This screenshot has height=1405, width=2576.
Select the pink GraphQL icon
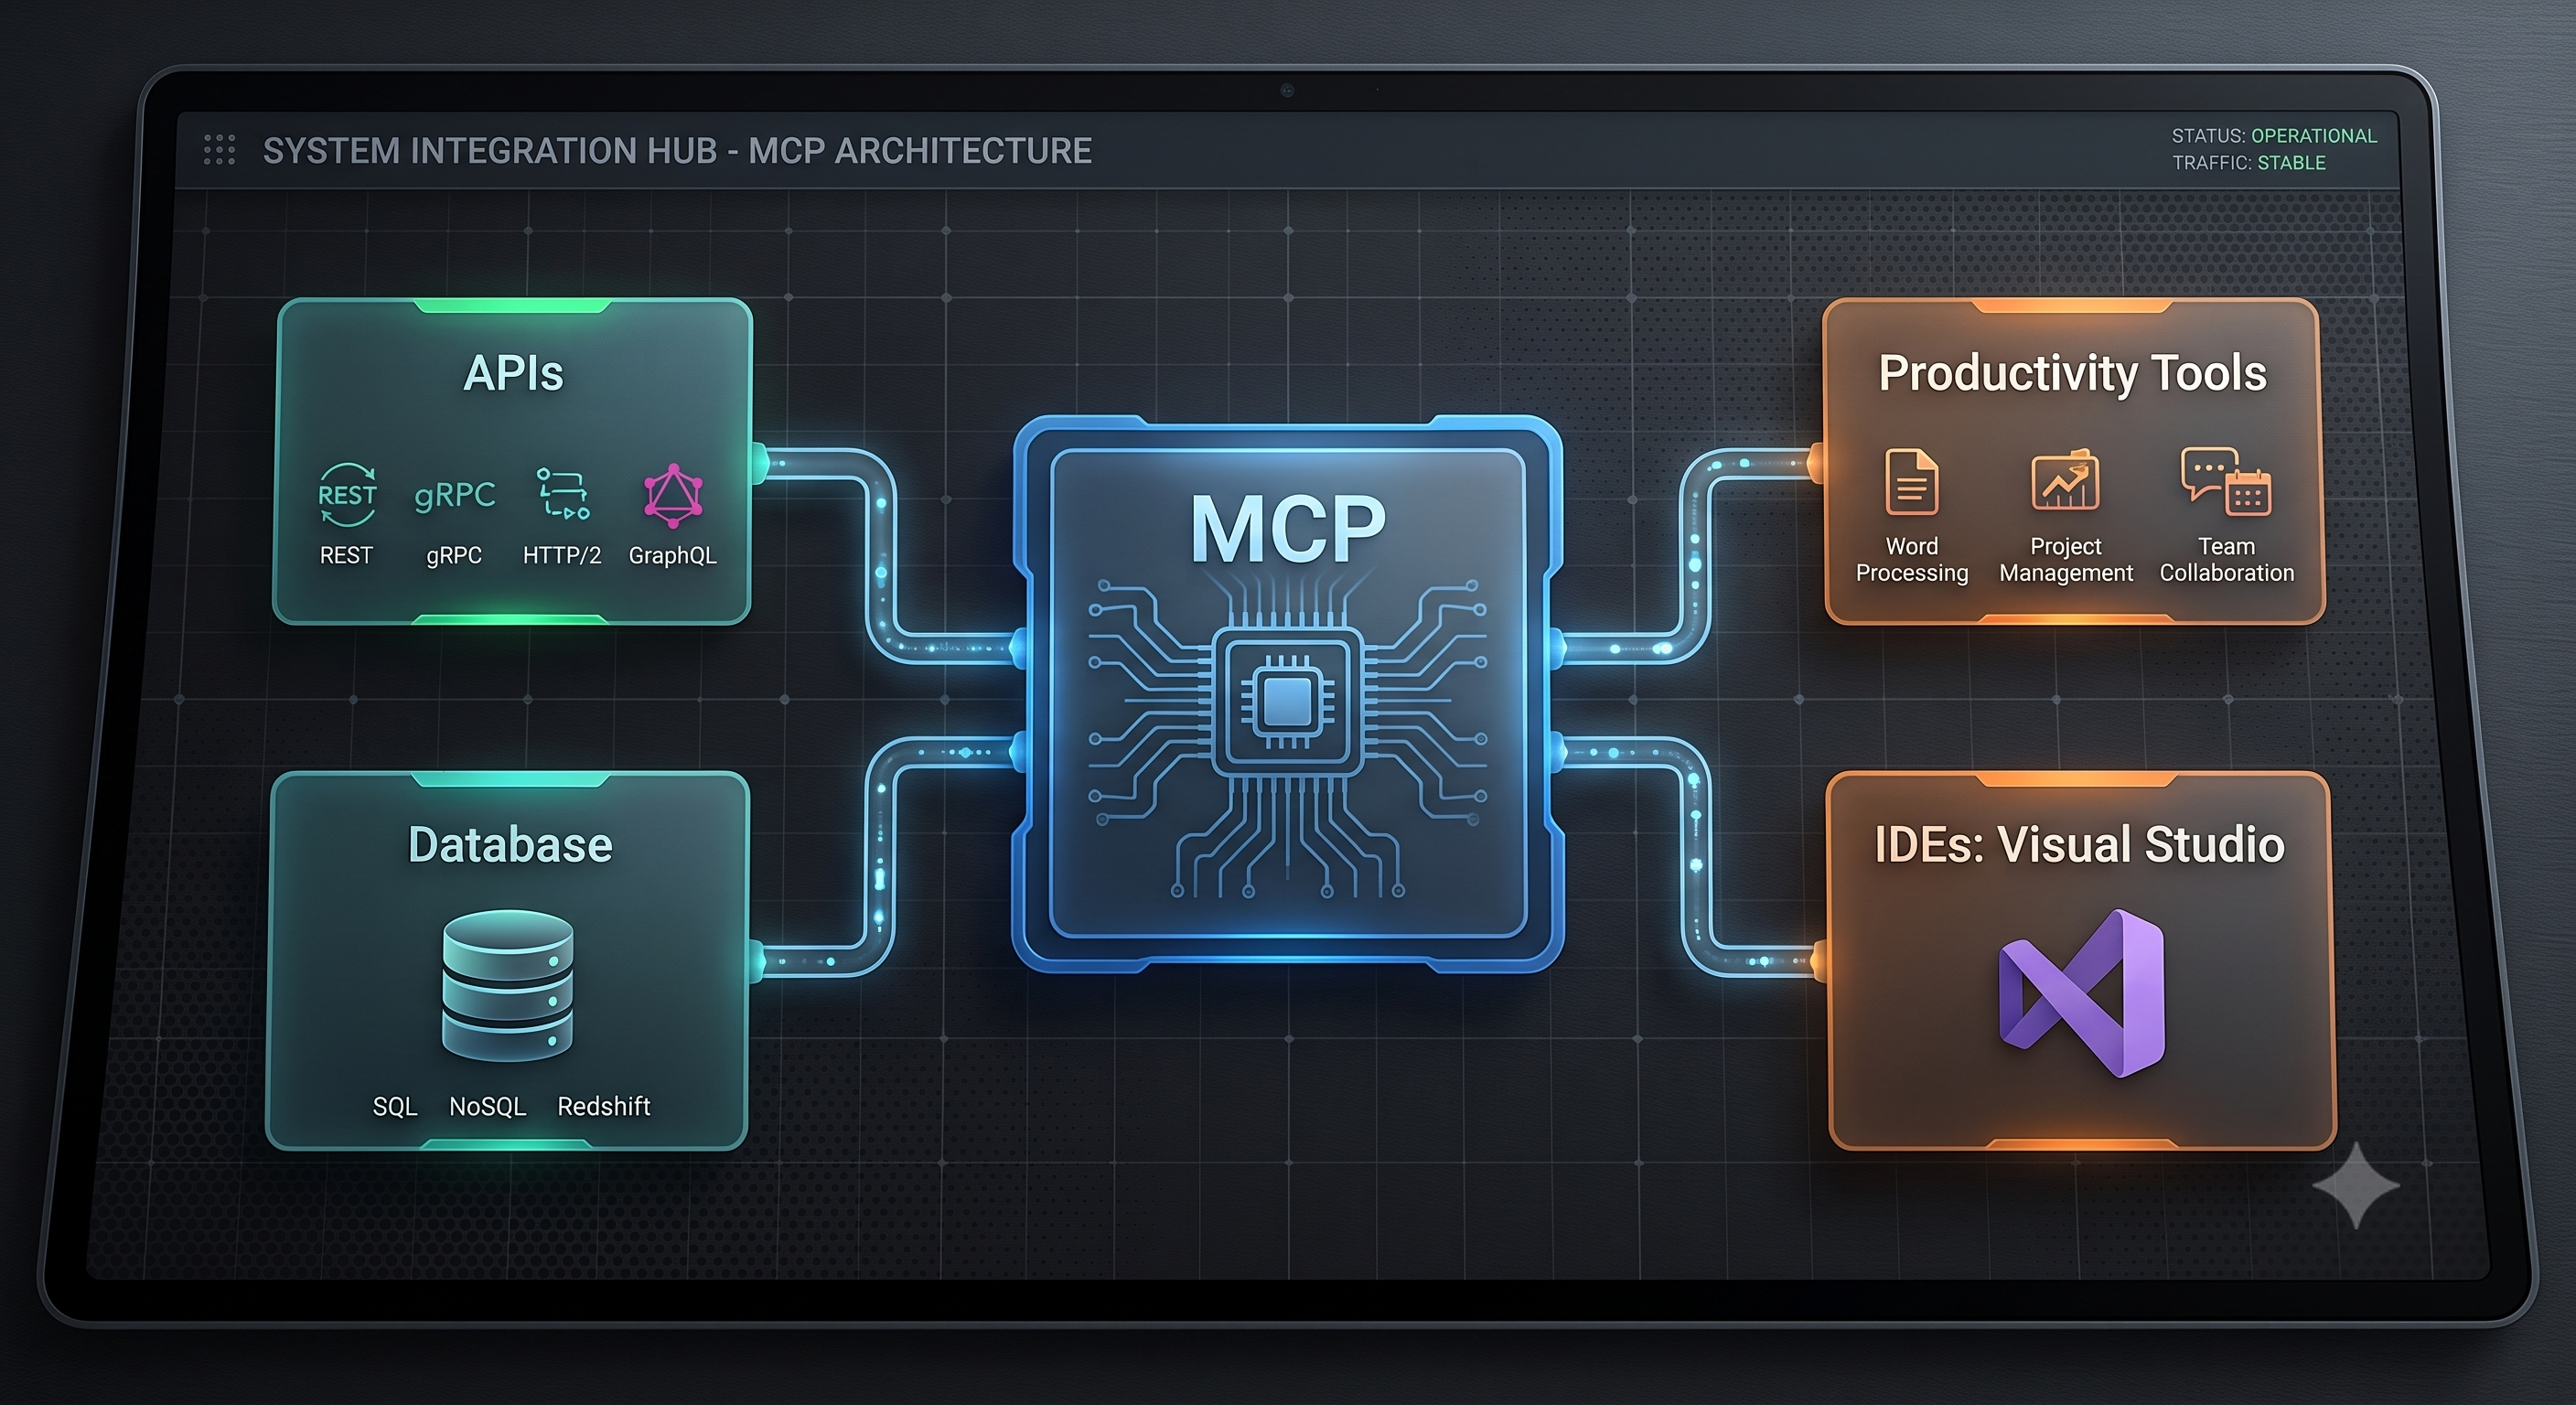pos(673,496)
